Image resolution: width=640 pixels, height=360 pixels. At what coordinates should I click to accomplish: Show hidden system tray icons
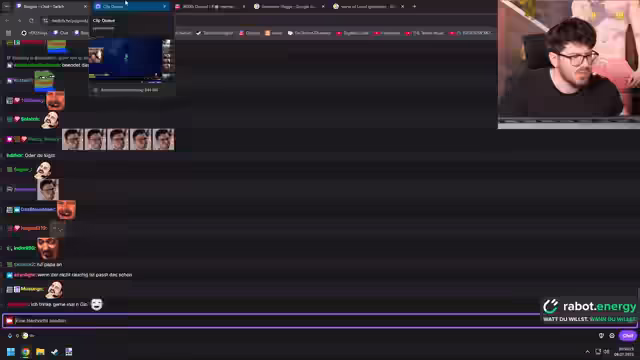click(587, 352)
